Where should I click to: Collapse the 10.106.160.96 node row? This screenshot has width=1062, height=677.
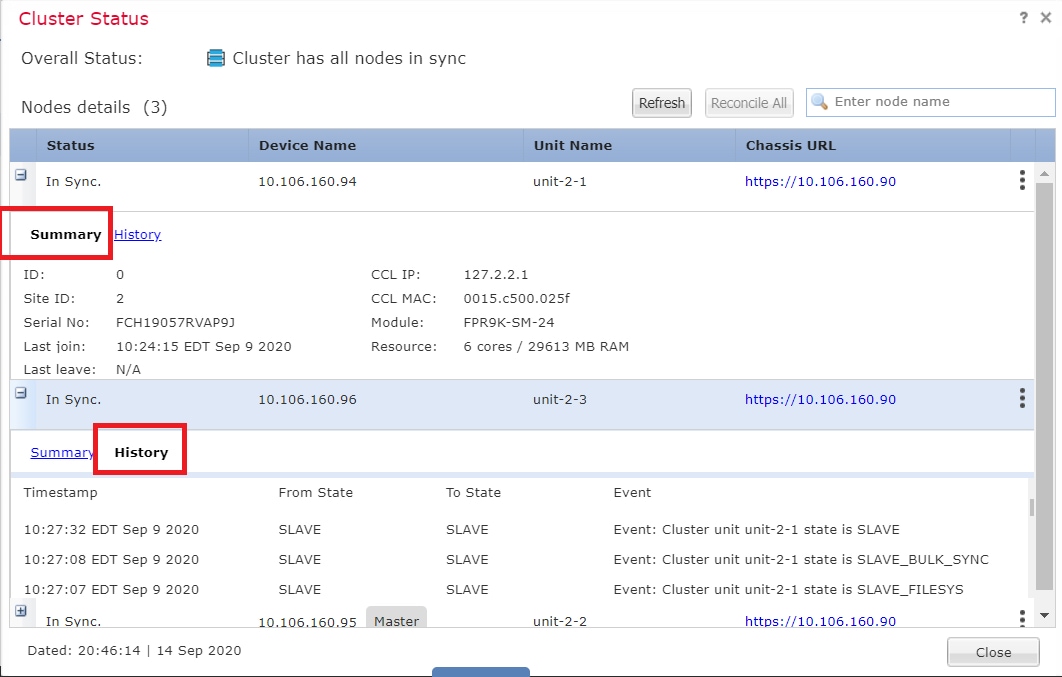(21, 393)
